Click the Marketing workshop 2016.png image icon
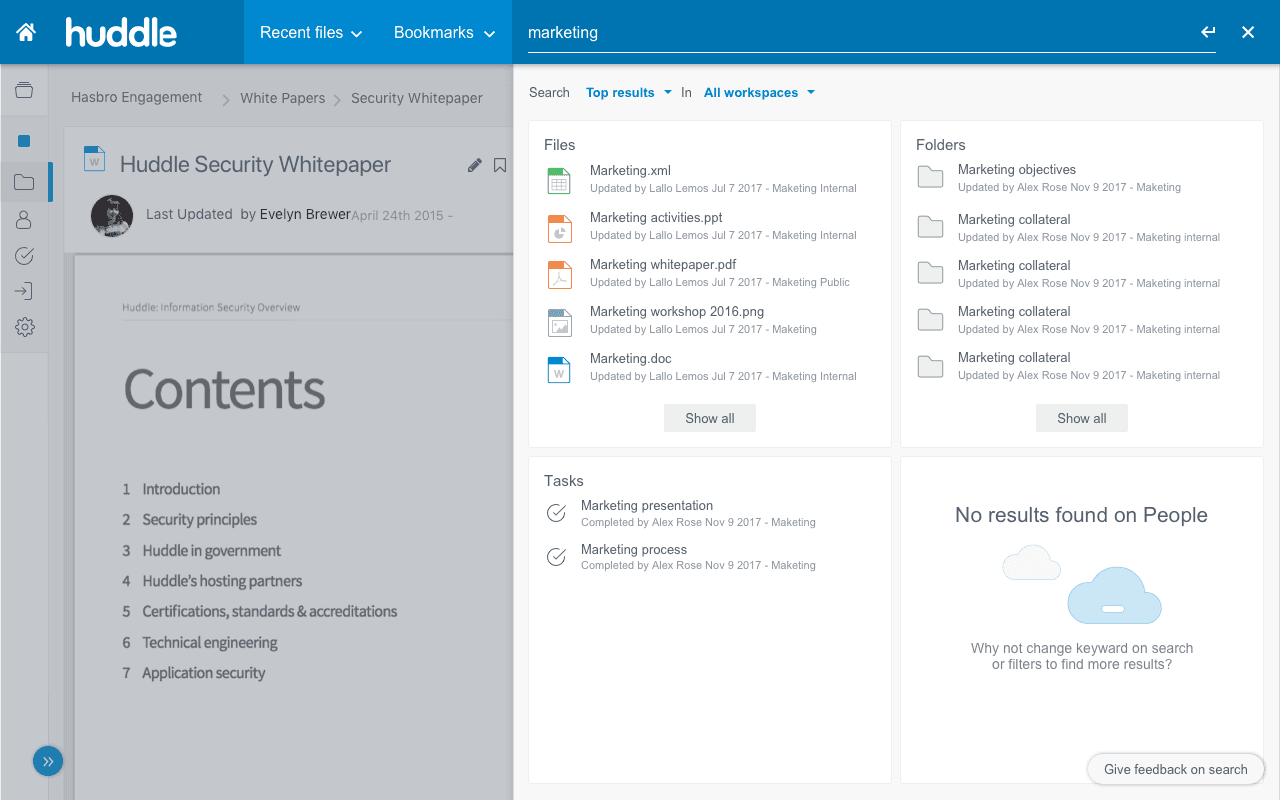This screenshot has height=800, width=1280. pyautogui.click(x=559, y=322)
